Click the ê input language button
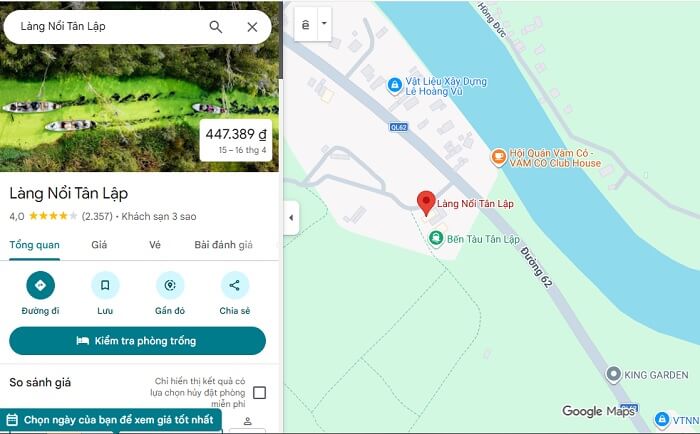The height and width of the screenshot is (434, 700). (306, 24)
